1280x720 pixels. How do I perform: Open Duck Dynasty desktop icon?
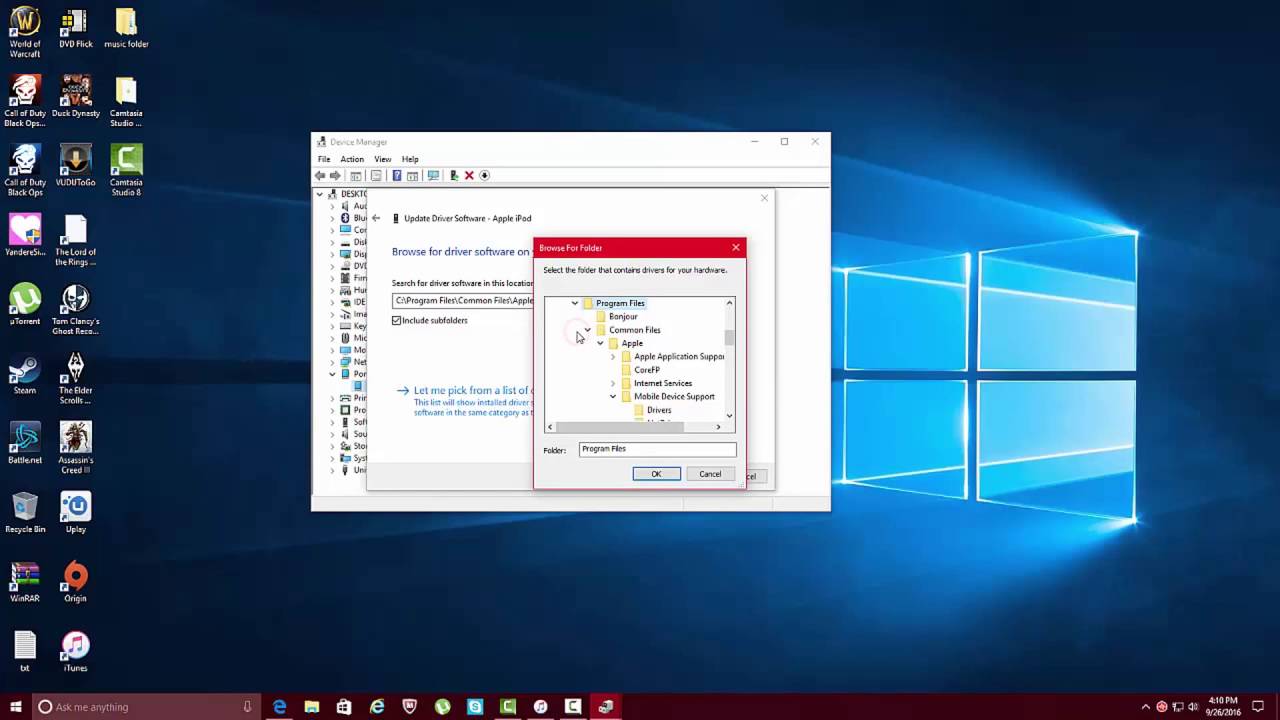pos(76,98)
